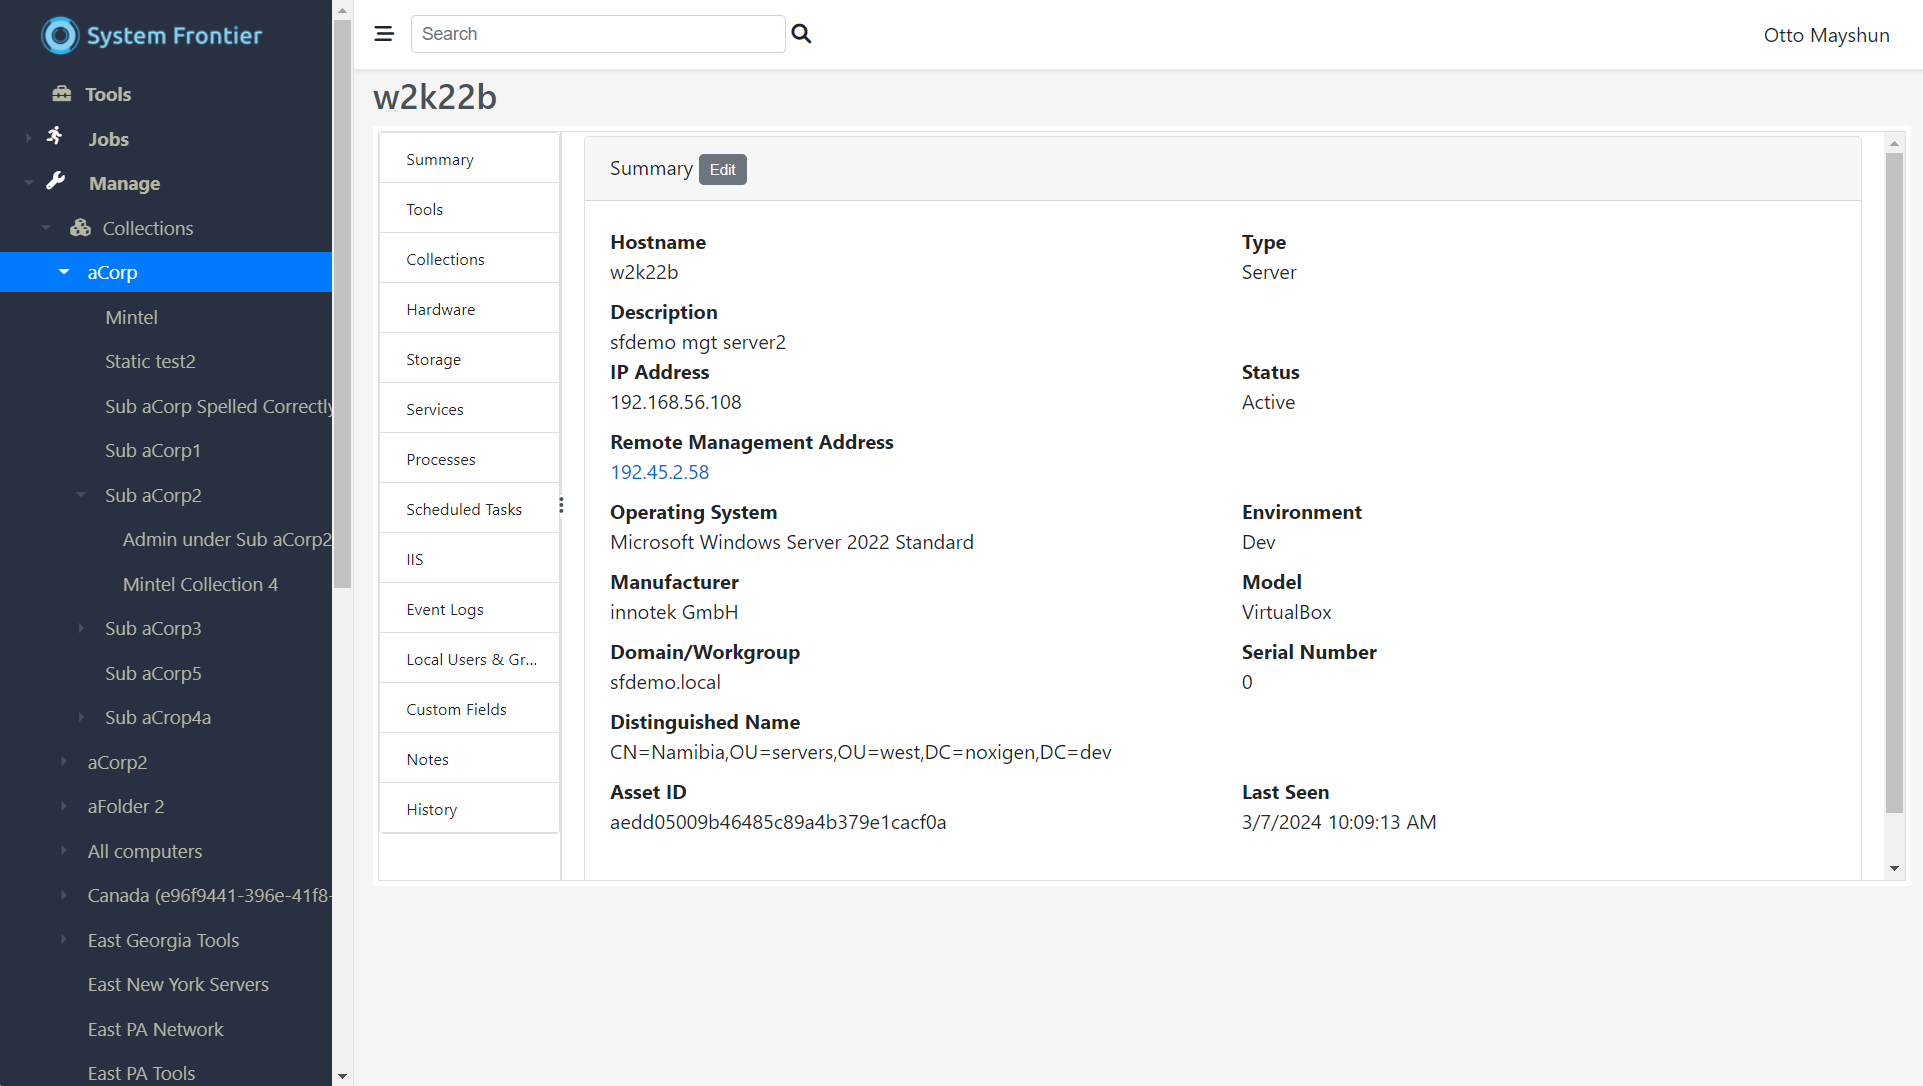
Task: Click the Edit button on Summary panel
Action: 722,169
